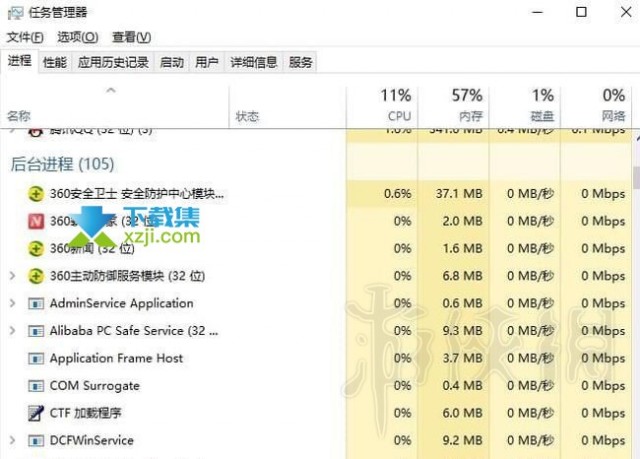Open the 文件(F) menu

click(25, 38)
